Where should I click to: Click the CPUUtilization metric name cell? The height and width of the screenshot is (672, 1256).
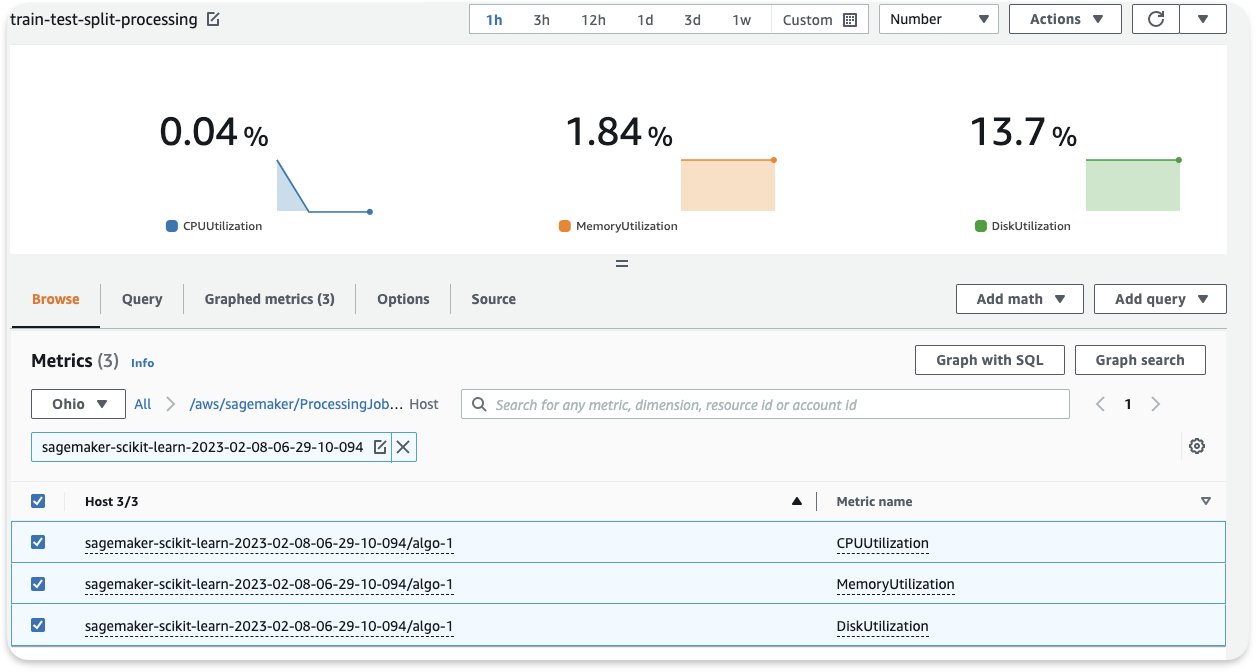tap(882, 543)
